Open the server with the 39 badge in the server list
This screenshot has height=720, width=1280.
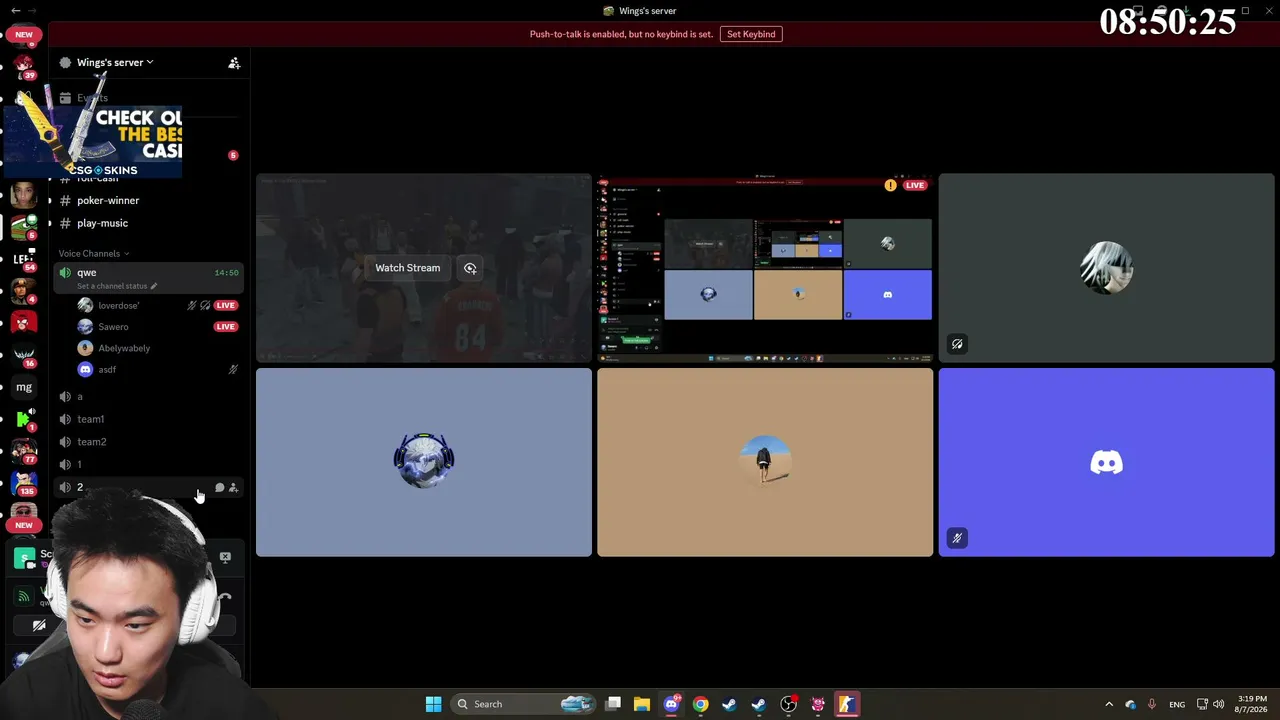click(x=24, y=65)
